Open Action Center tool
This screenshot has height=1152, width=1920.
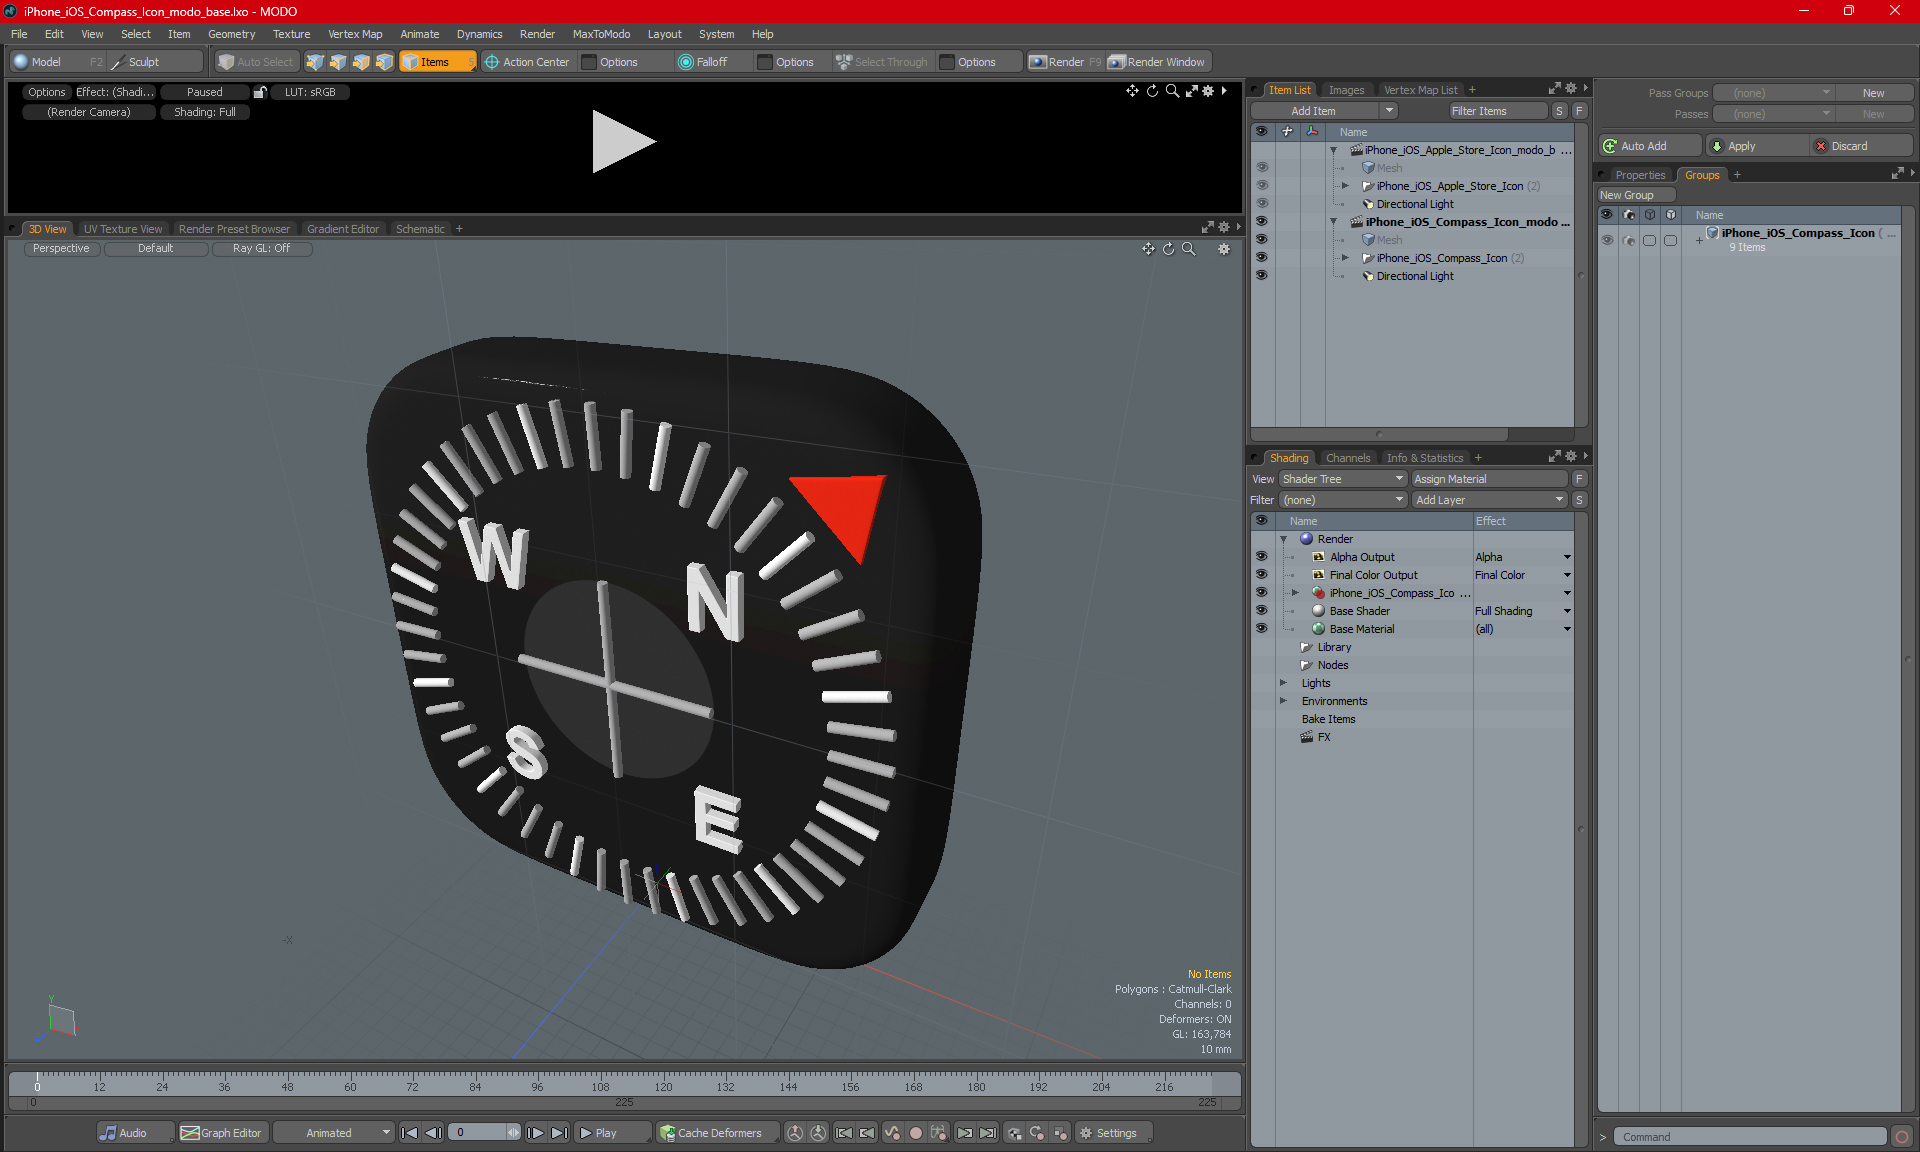[527, 62]
